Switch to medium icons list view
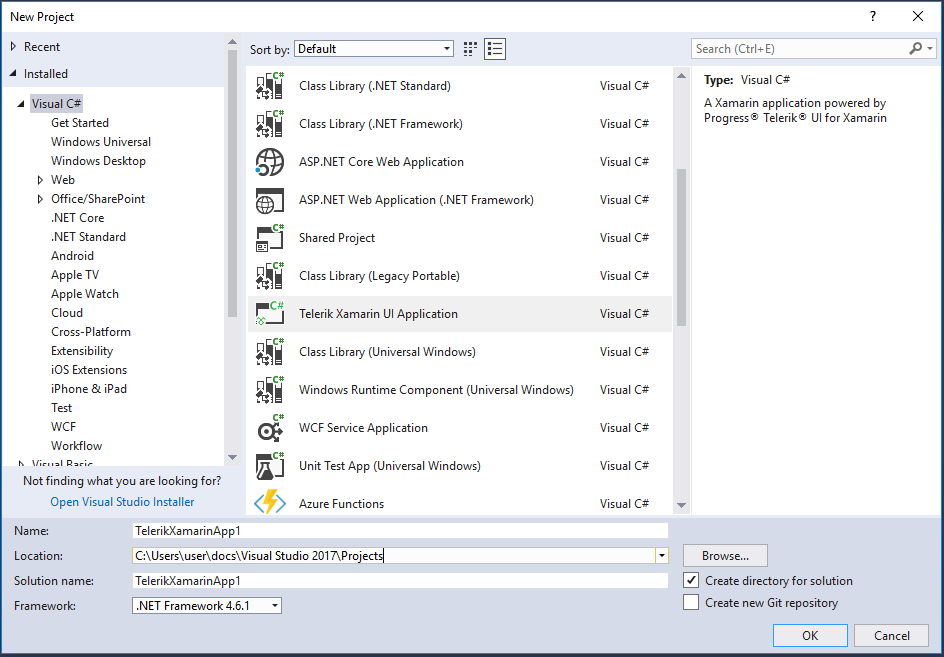Viewport: 944px width, 657px height. click(495, 49)
